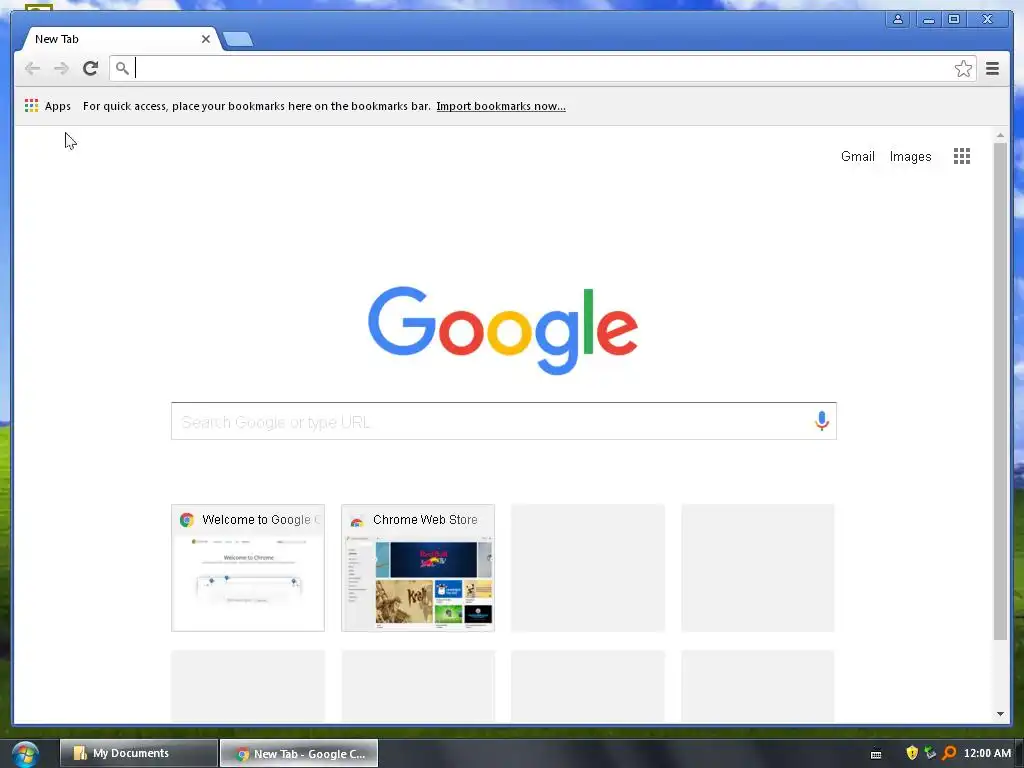
Task: Click the page scrollbar down arrow
Action: click(1000, 714)
